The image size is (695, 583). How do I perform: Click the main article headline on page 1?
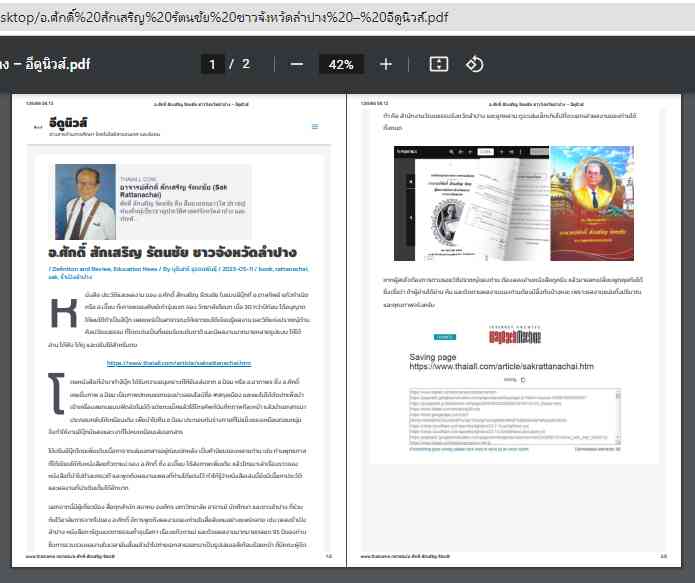[172, 252]
